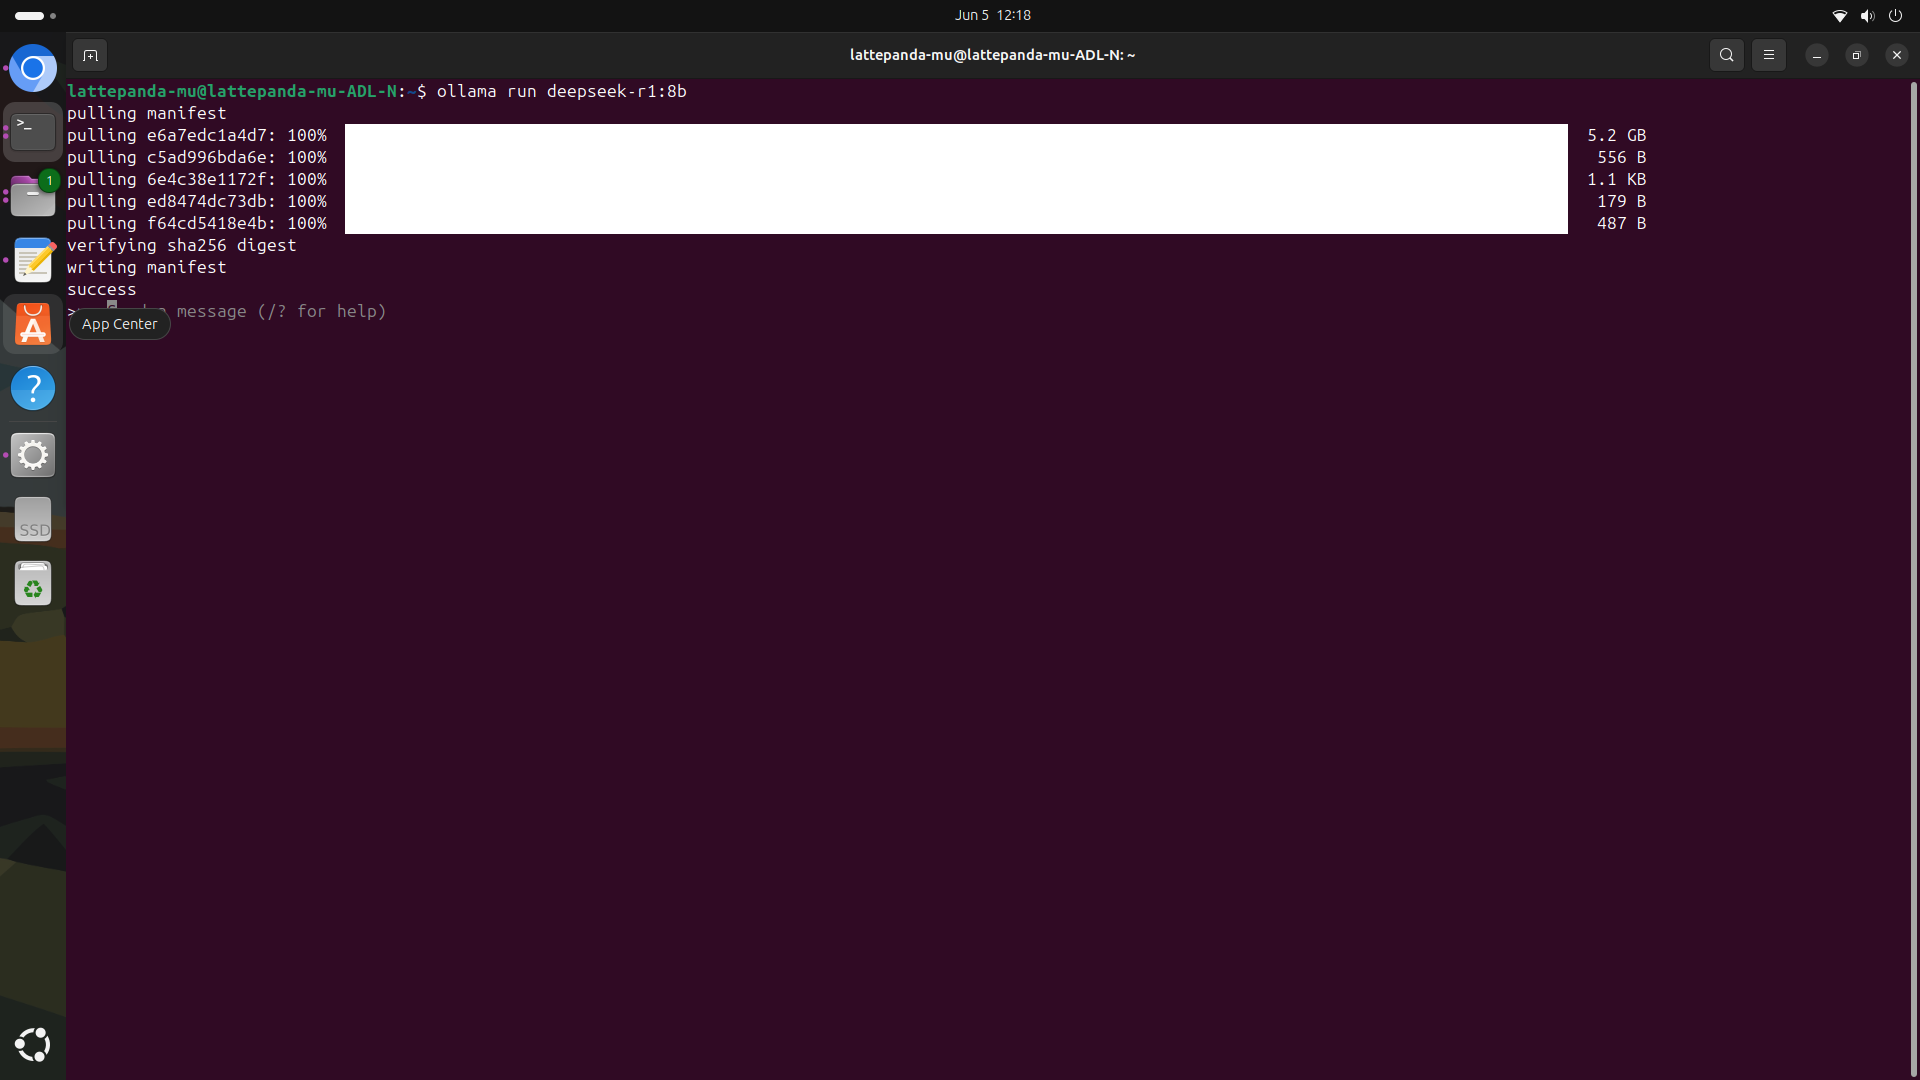Click the 'pulling e6a7edc1a4d7: 100%' line
Image resolution: width=1920 pixels, height=1080 pixels.
click(197, 135)
